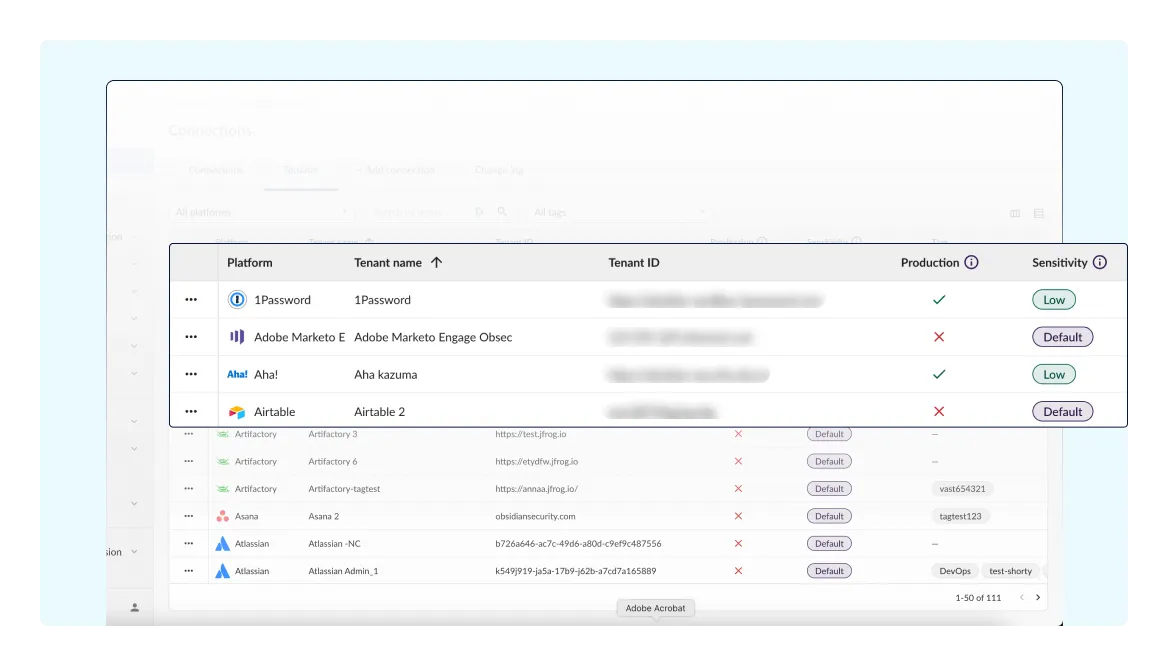Click the Default sensitivity badge for Airtable
1168x666 pixels.
point(1062,411)
